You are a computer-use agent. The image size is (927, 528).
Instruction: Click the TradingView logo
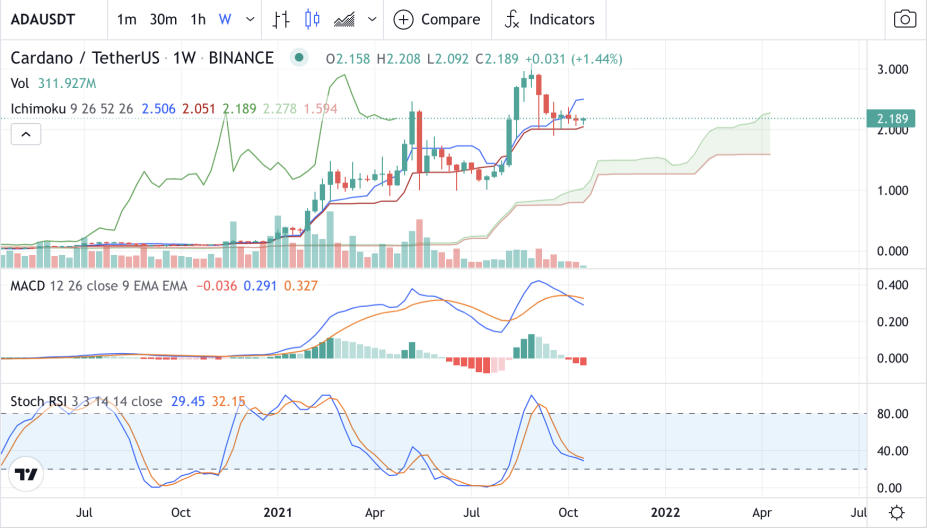tap(28, 474)
